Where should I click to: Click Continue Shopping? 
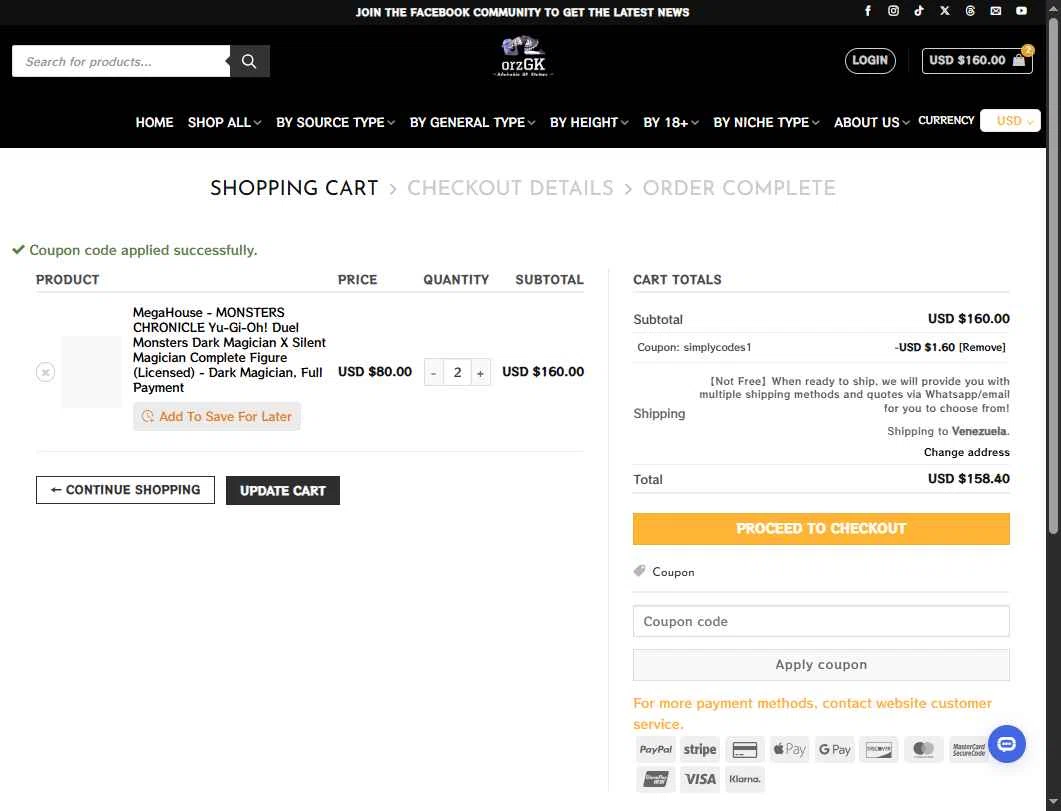pos(125,490)
